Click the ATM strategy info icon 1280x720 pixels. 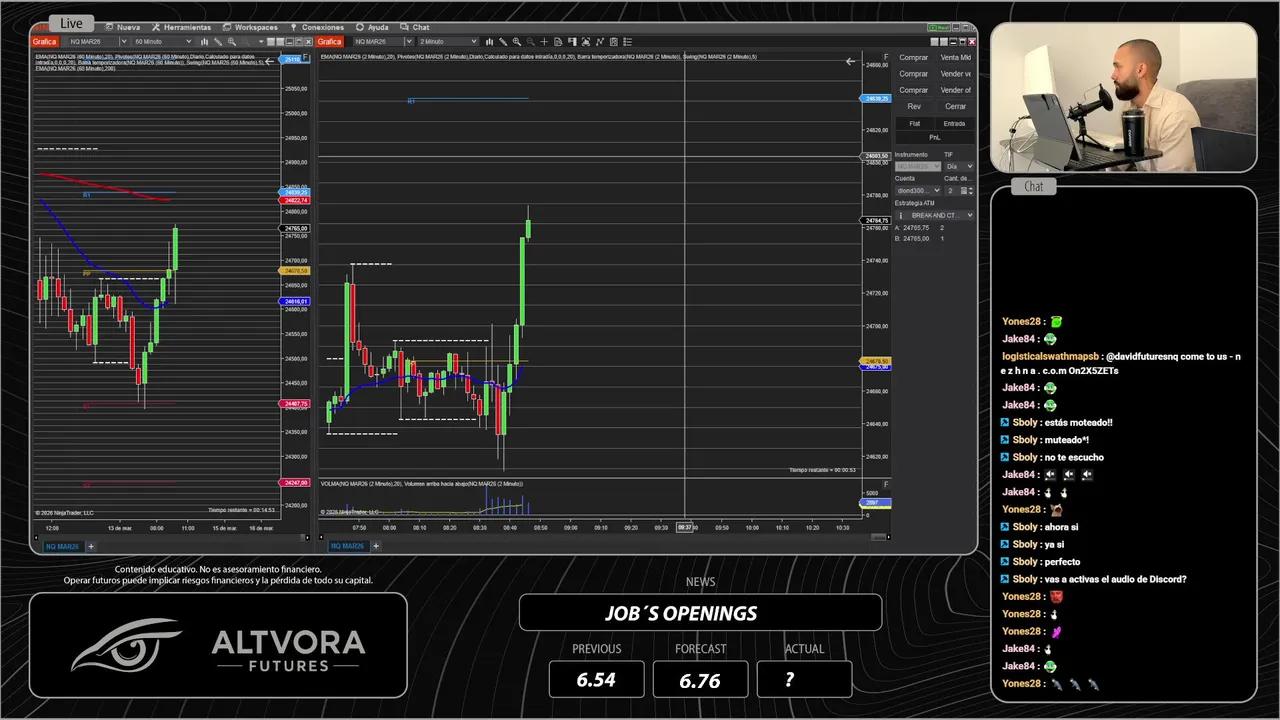(x=900, y=215)
